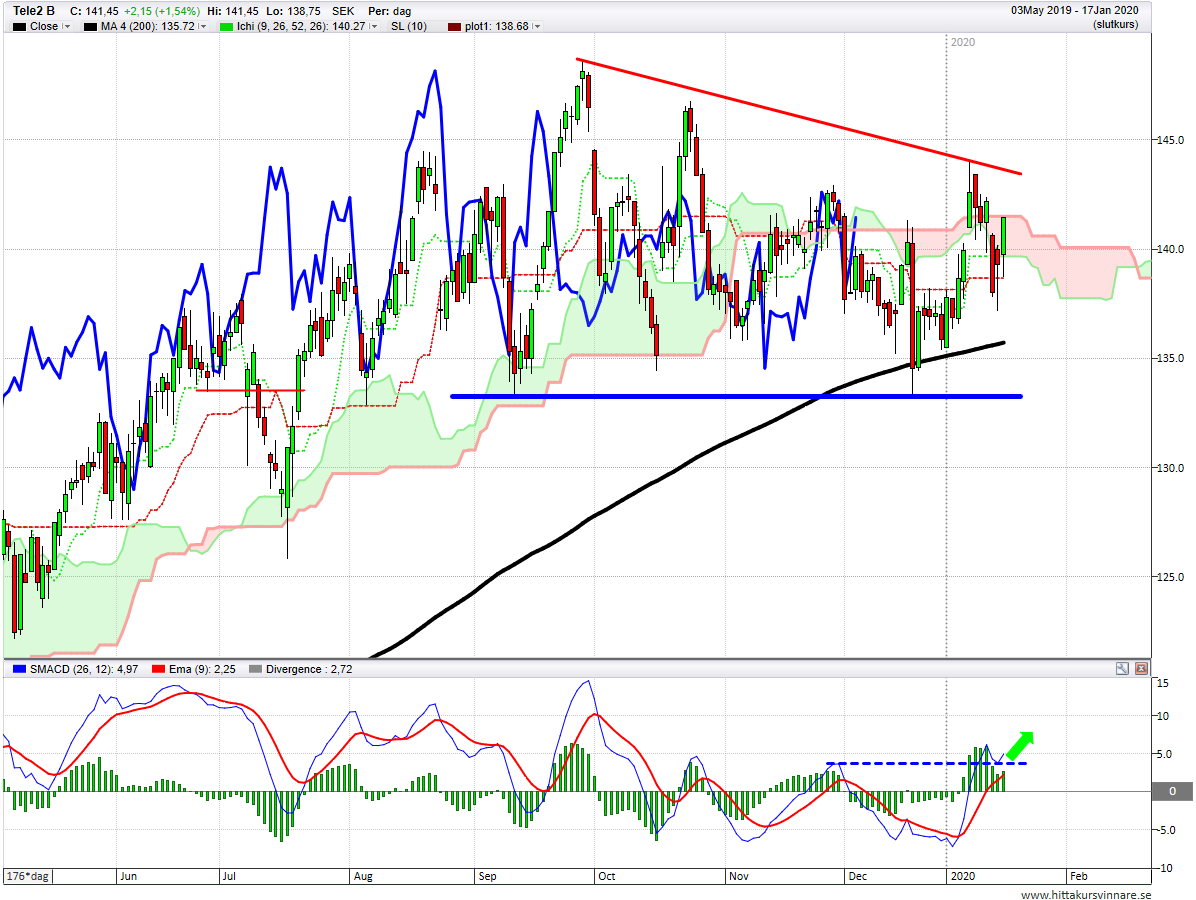The height and width of the screenshot is (900, 1196).
Task: Click the Divergence : 2,72 label
Action: (x=309, y=669)
